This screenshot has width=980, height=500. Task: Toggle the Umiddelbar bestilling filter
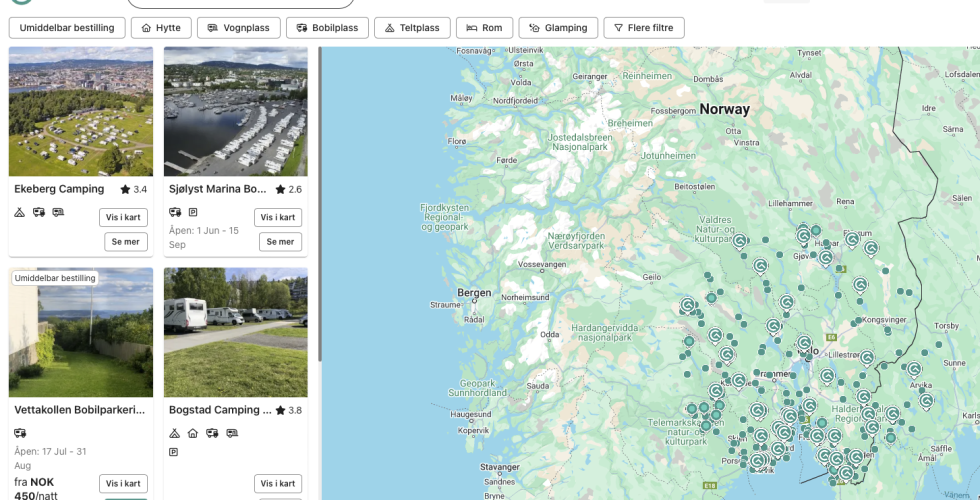[x=67, y=28]
